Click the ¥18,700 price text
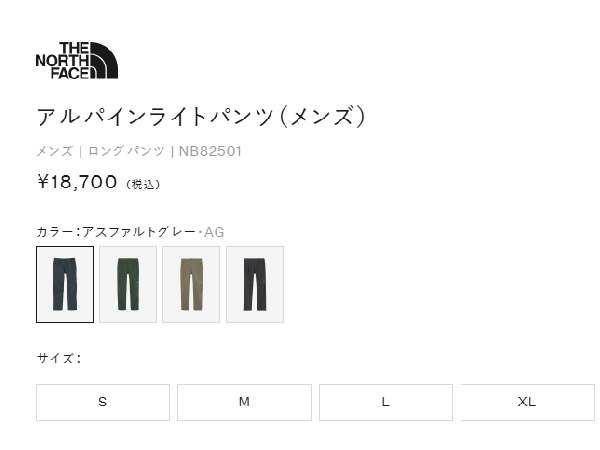Image resolution: width=600 pixels, height=450 pixels. [78, 181]
